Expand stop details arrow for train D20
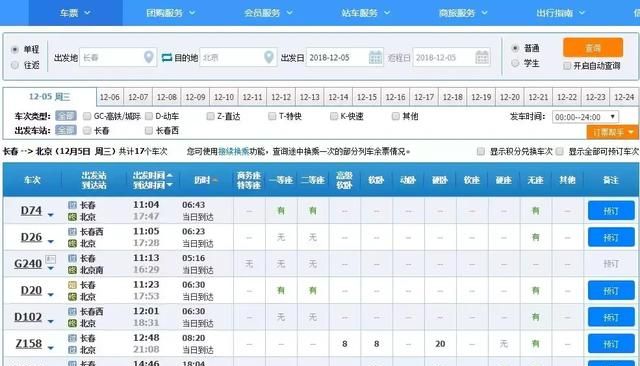Viewport: 640px width, 366px height. tap(51, 295)
